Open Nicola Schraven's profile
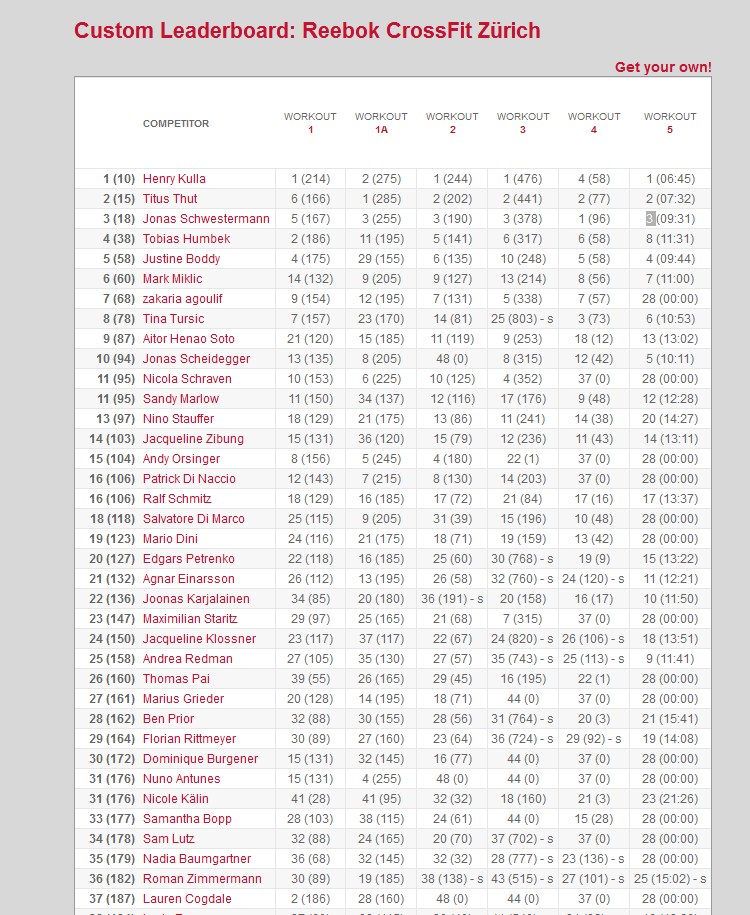750x915 pixels. (187, 379)
